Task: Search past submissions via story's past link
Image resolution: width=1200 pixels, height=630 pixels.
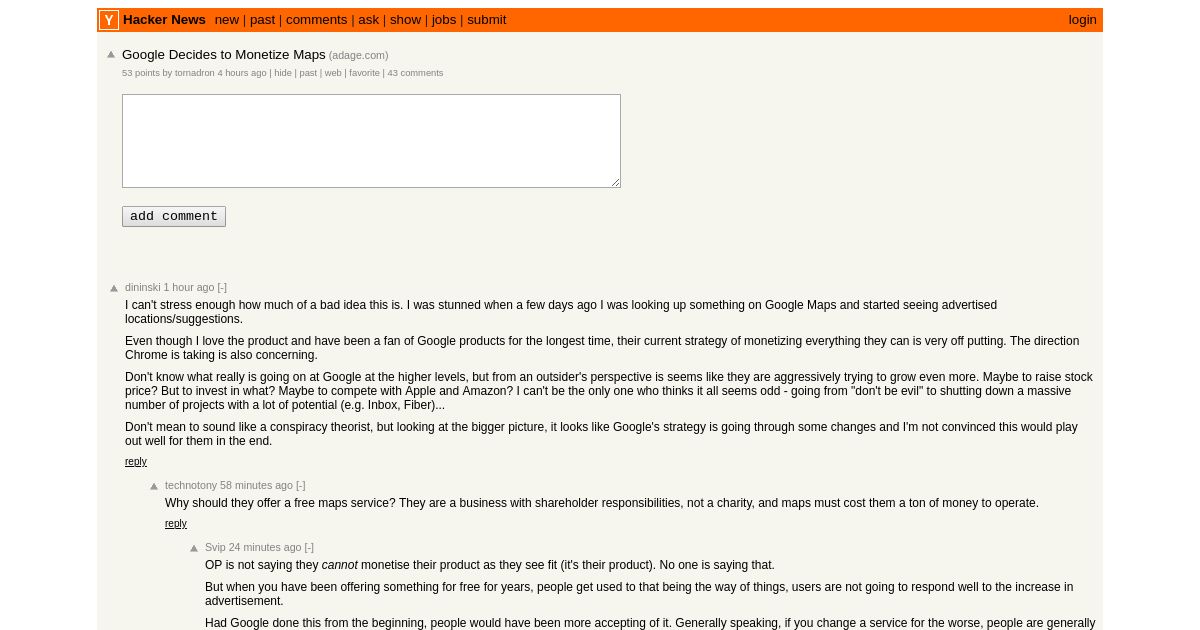Action: point(308,73)
